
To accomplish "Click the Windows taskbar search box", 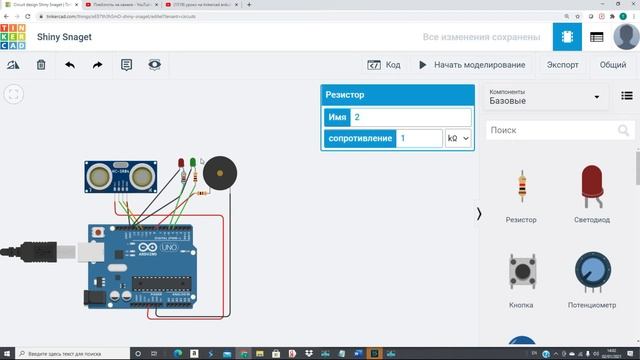I will 73,353.
